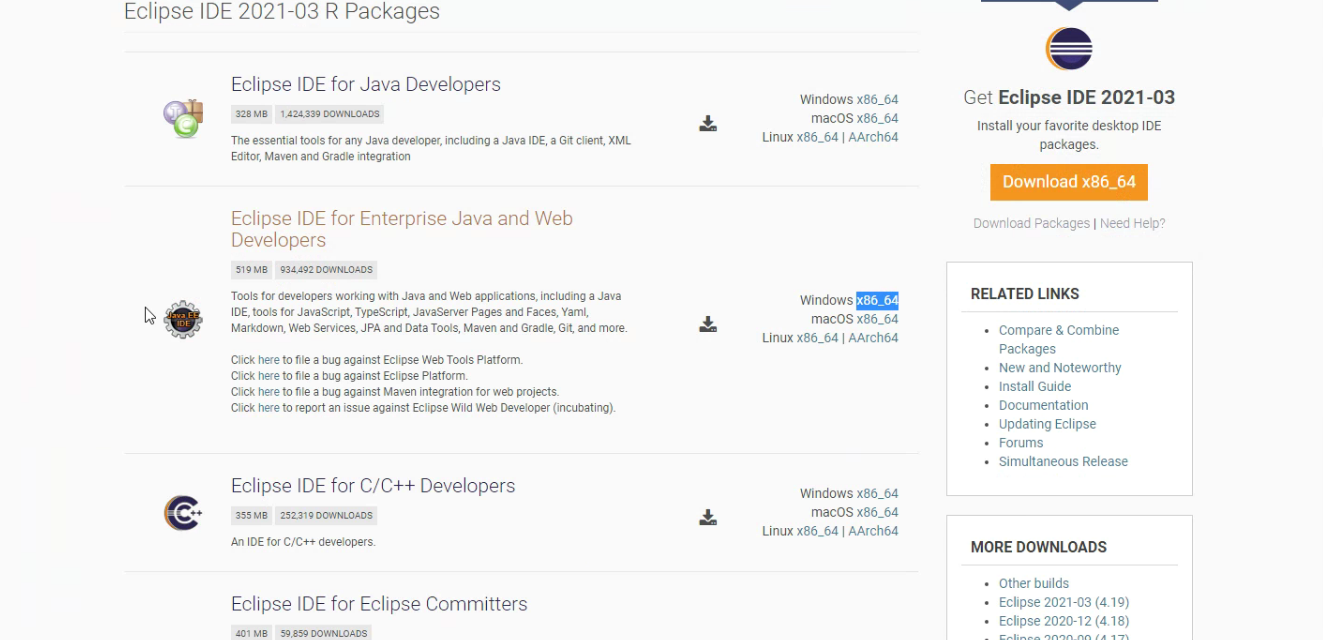The image size is (1323, 640).
Task: Open the Documentation link
Action: (1043, 405)
